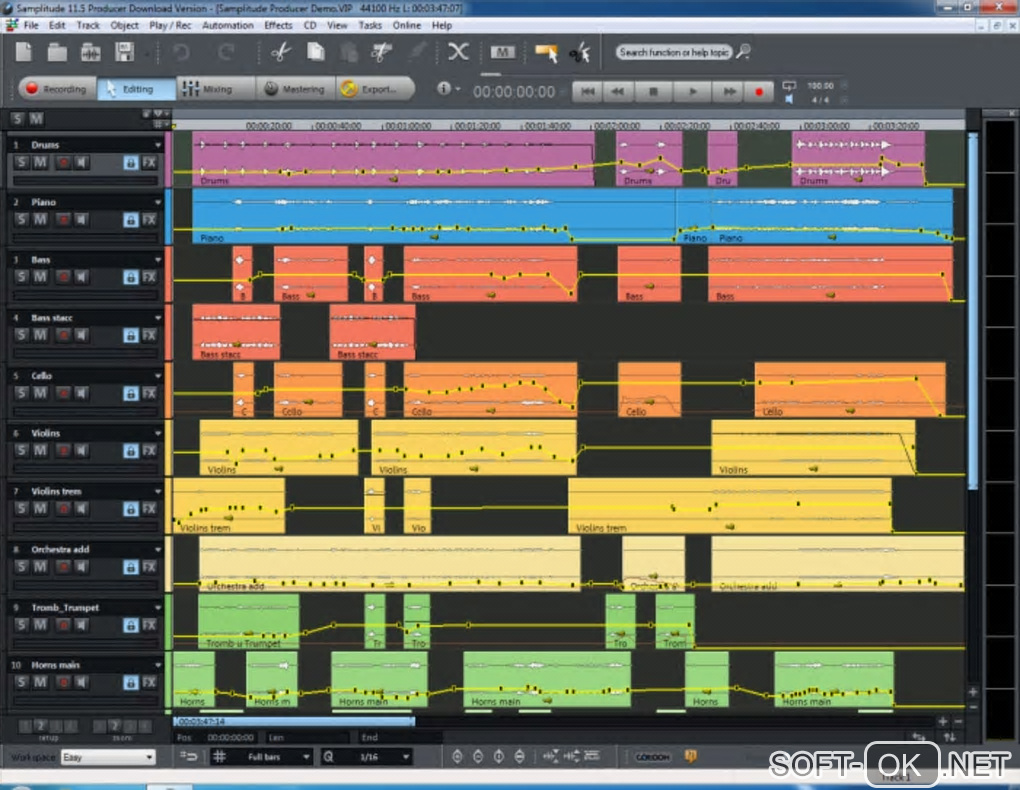Arm recording on the Bass track
1020x790 pixels.
[x=62, y=277]
